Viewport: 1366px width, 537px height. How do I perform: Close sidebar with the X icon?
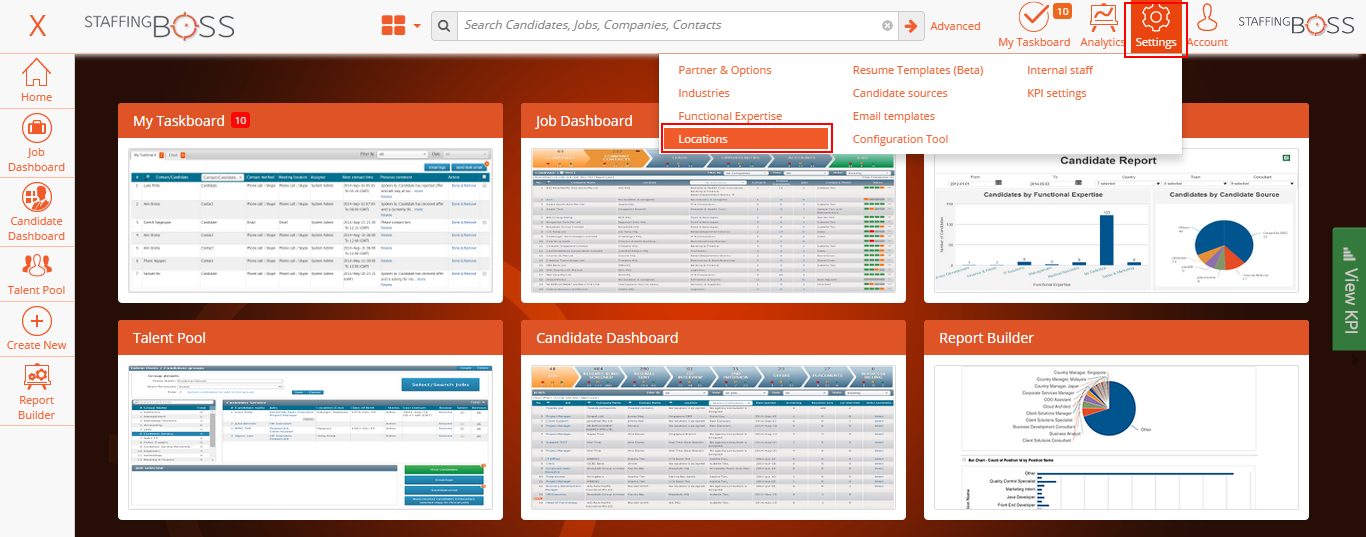tap(37, 26)
